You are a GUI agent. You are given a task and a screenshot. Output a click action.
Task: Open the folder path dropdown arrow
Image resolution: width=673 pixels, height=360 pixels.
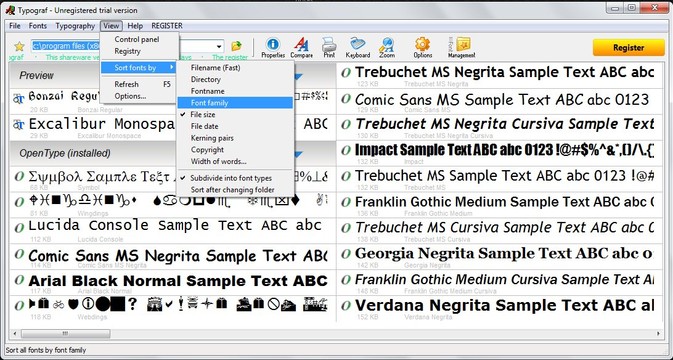219,46
